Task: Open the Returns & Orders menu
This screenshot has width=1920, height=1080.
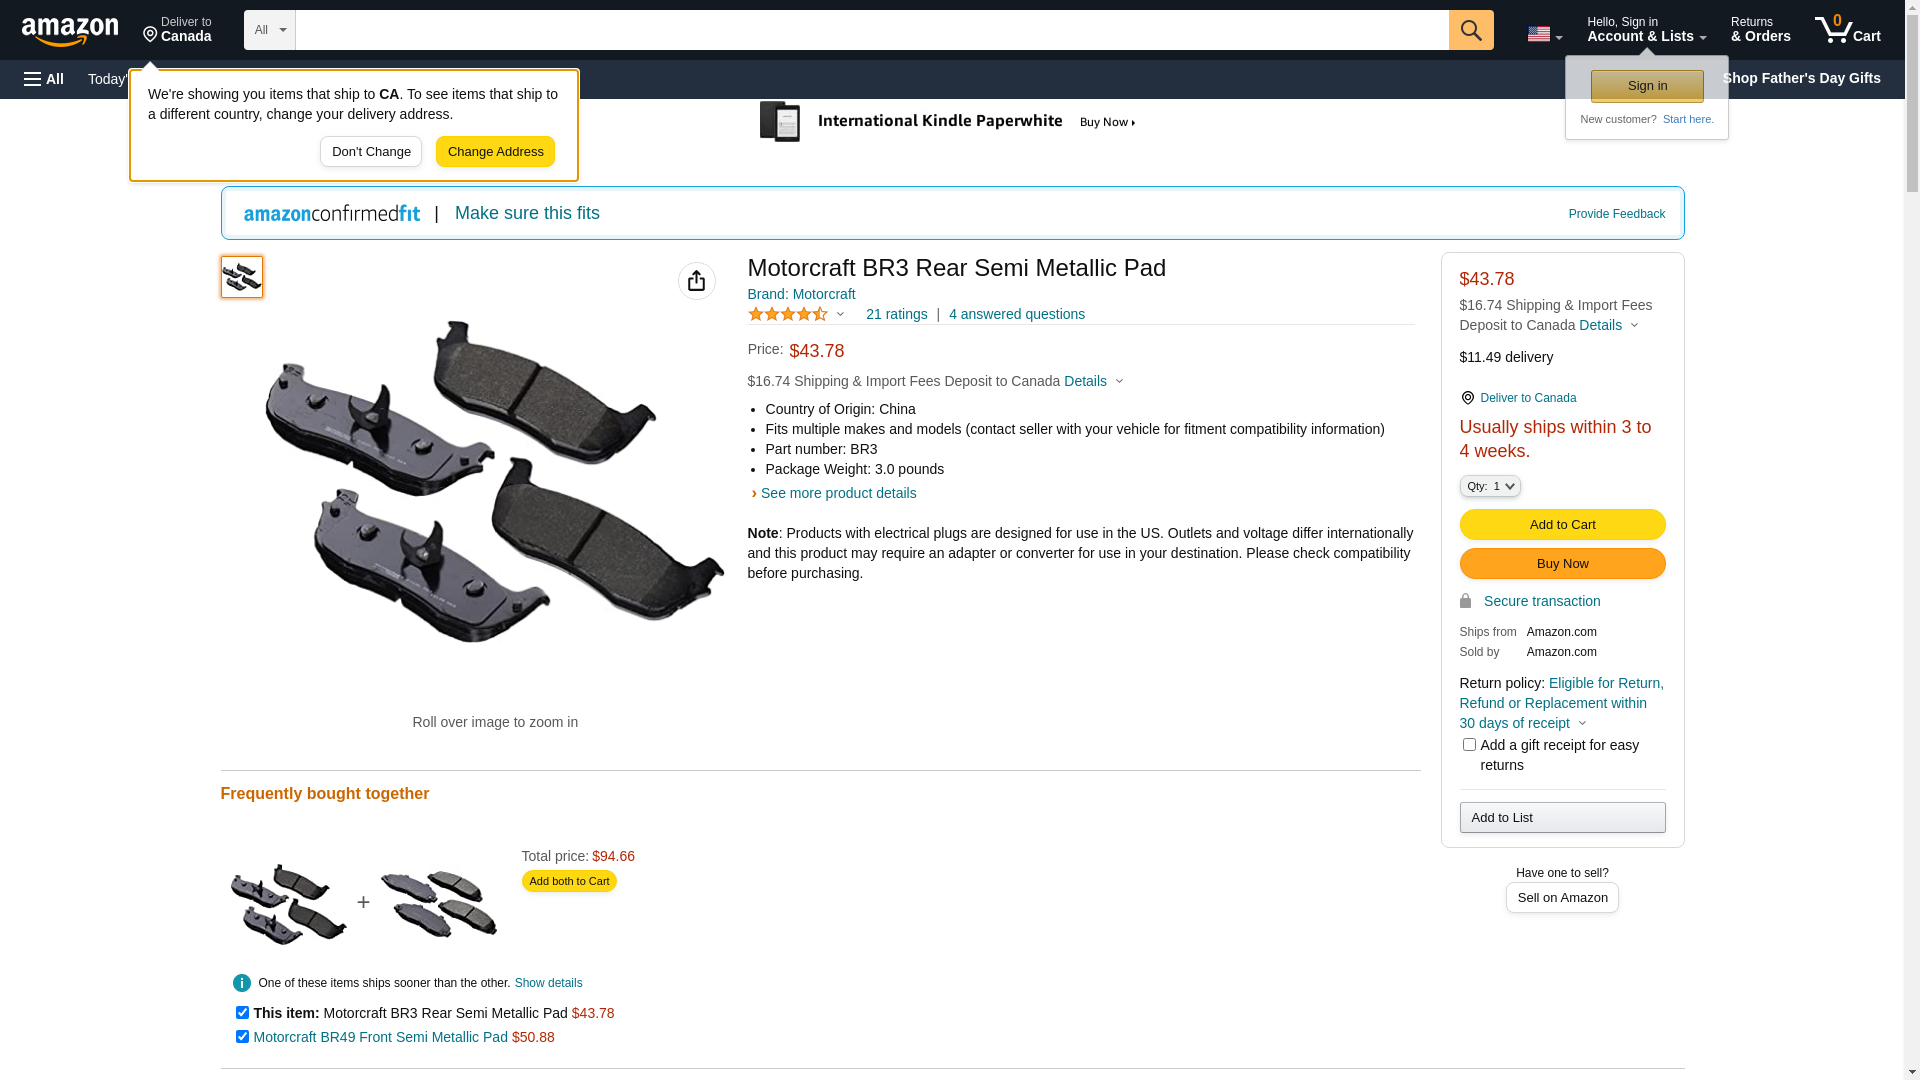Action: pyautogui.click(x=1760, y=30)
